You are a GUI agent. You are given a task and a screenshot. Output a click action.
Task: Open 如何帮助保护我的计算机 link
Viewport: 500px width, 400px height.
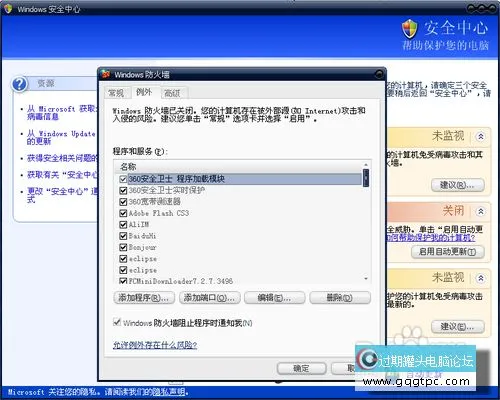(x=430, y=238)
